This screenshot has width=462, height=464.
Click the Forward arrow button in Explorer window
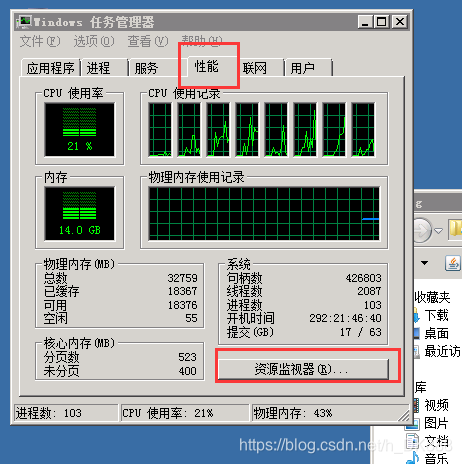(421, 230)
